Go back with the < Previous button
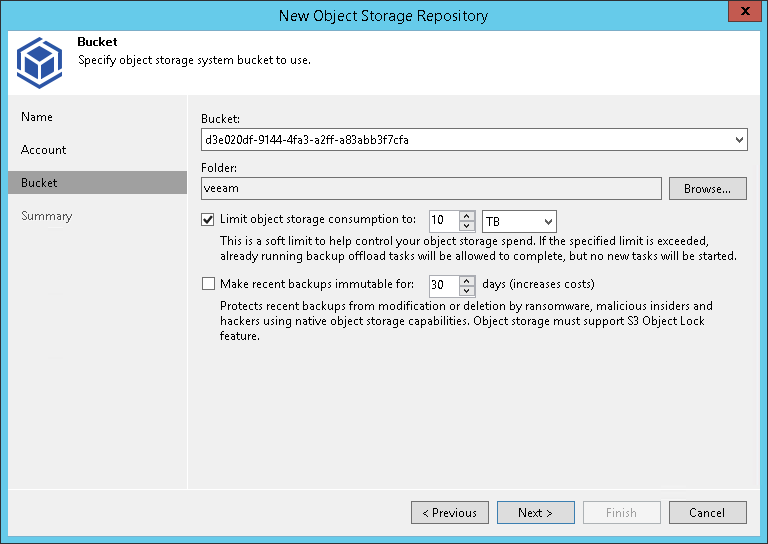 [450, 513]
